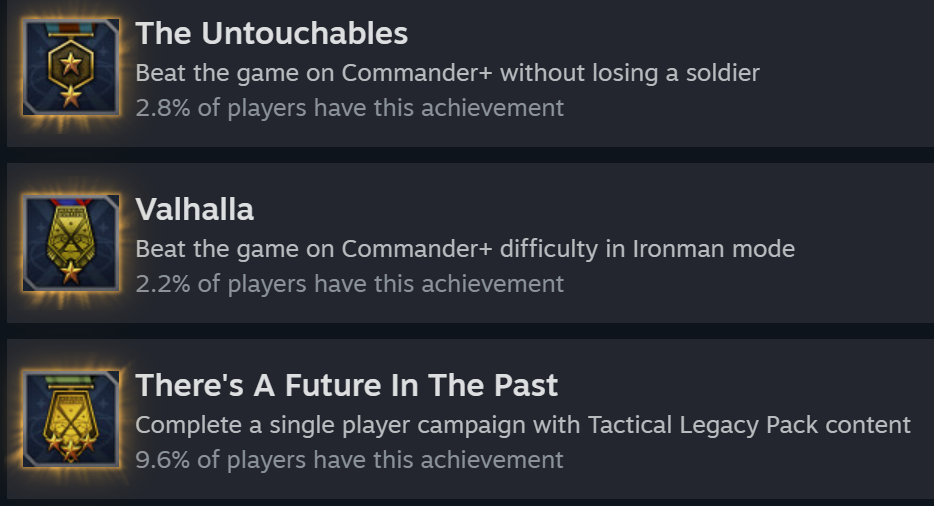934x506 pixels.
Task: Click the red-blue ribbon on Valhalla medal
Action: (71, 203)
